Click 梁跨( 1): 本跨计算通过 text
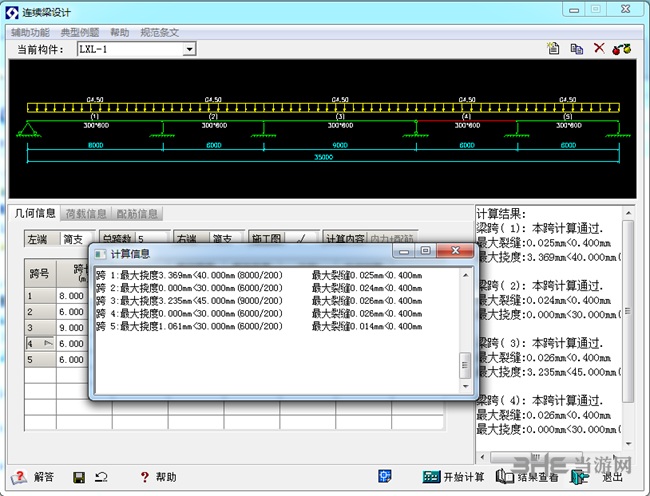This screenshot has height=496, width=650. coord(540,228)
